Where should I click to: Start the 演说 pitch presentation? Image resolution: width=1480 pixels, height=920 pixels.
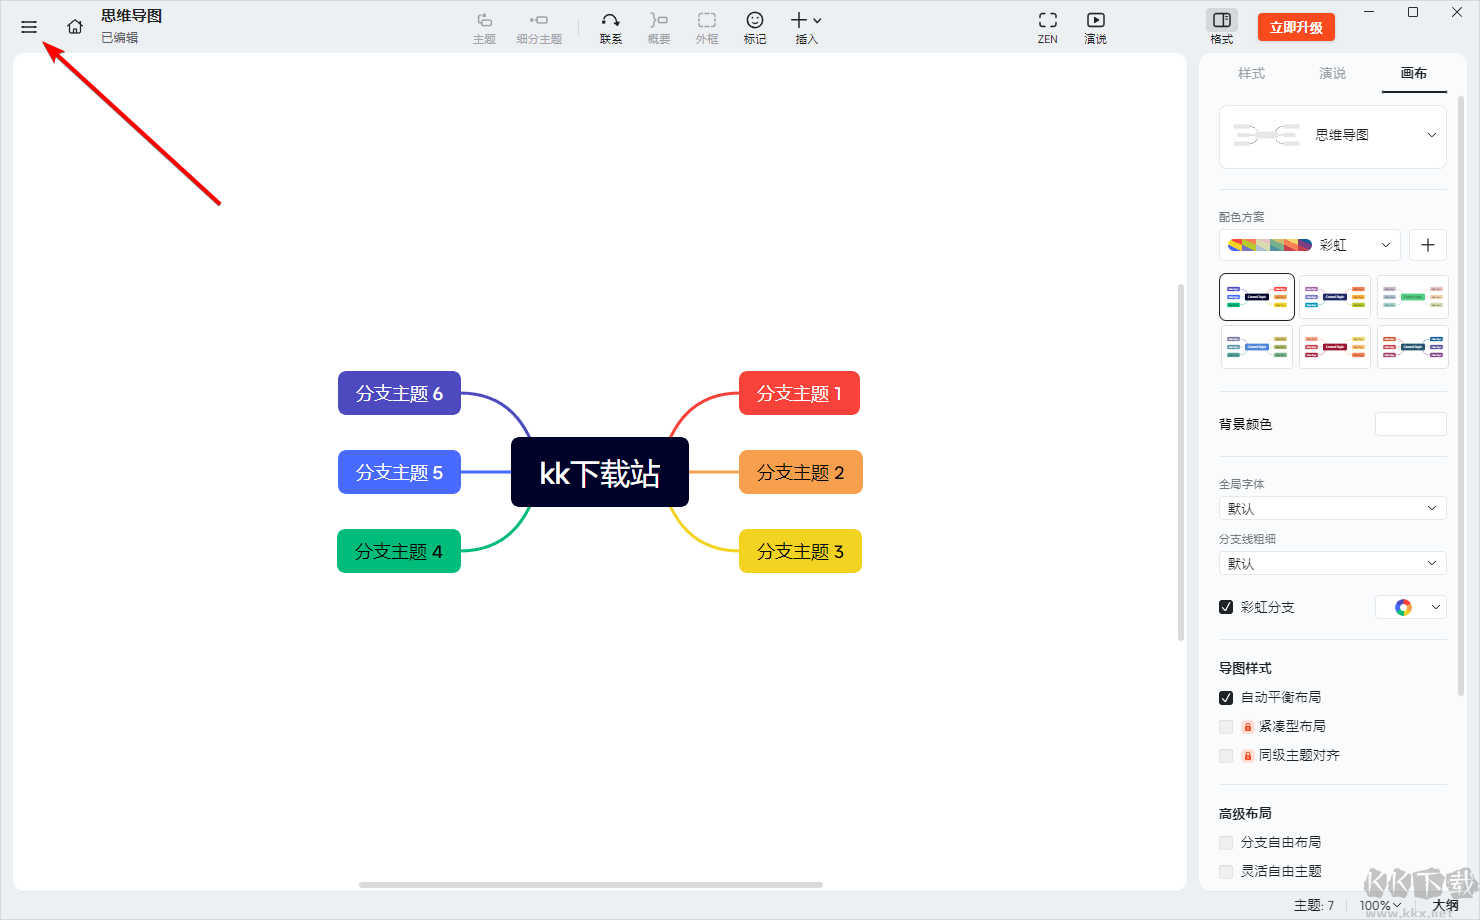click(1096, 28)
